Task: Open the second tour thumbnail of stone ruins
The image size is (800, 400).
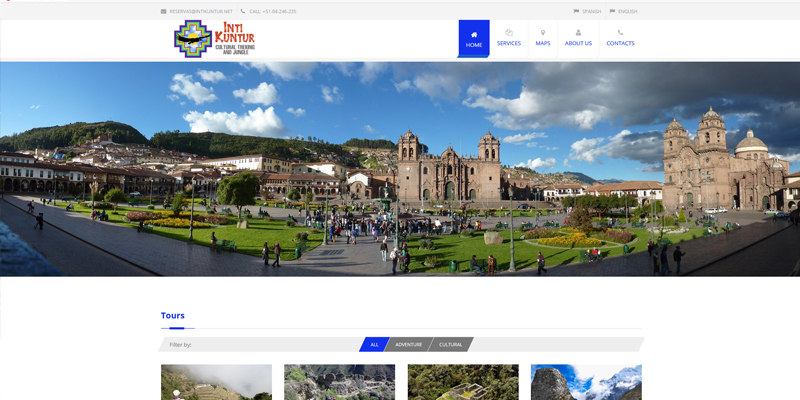Action: [x=339, y=382]
